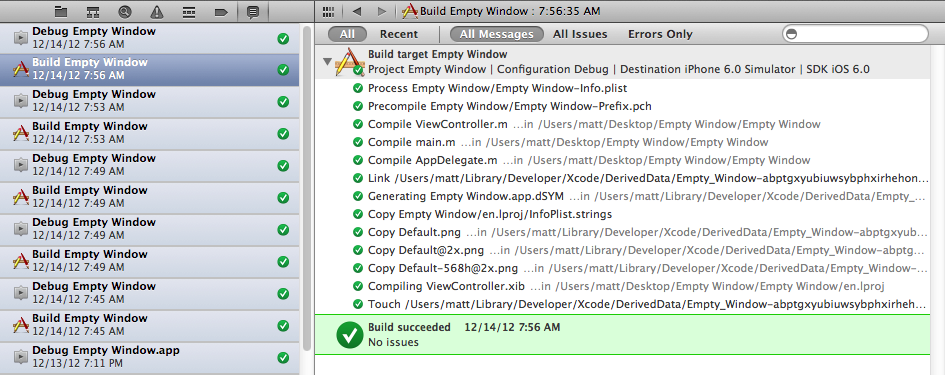Click the run icon of Debug 7:53 AM

[x=21, y=101]
